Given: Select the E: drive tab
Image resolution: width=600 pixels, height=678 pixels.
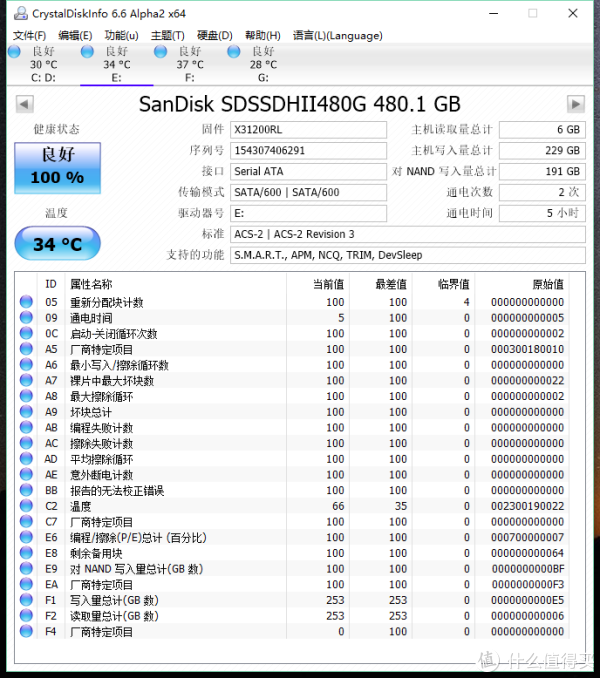Looking at the screenshot, I should pos(117,64).
